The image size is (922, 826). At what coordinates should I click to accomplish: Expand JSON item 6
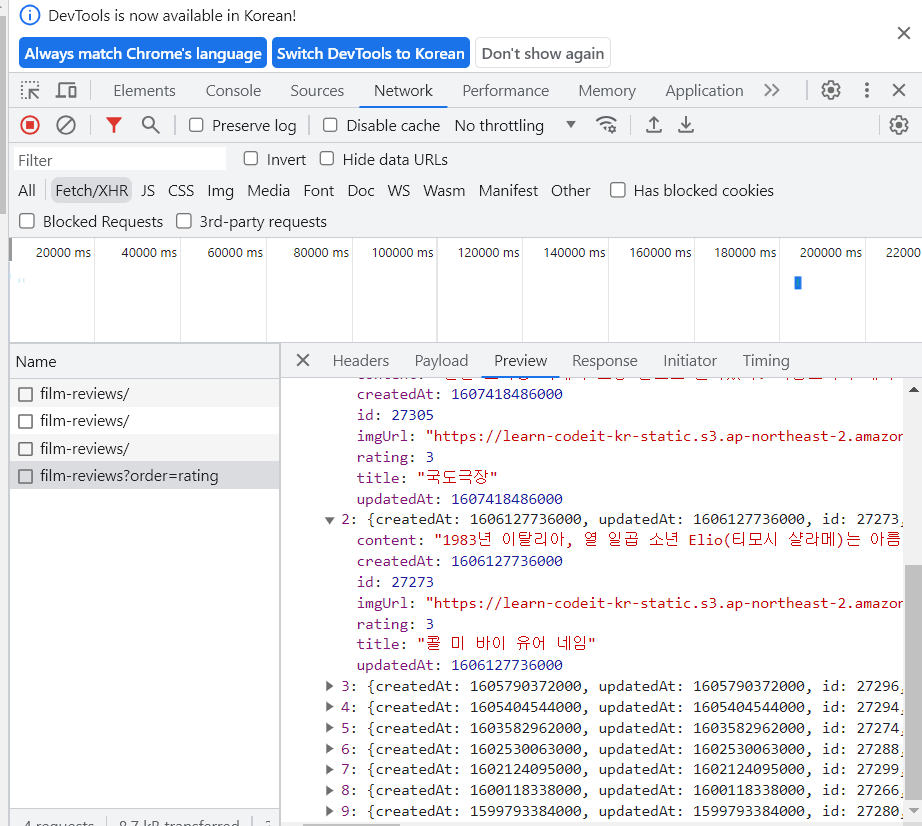pos(330,748)
